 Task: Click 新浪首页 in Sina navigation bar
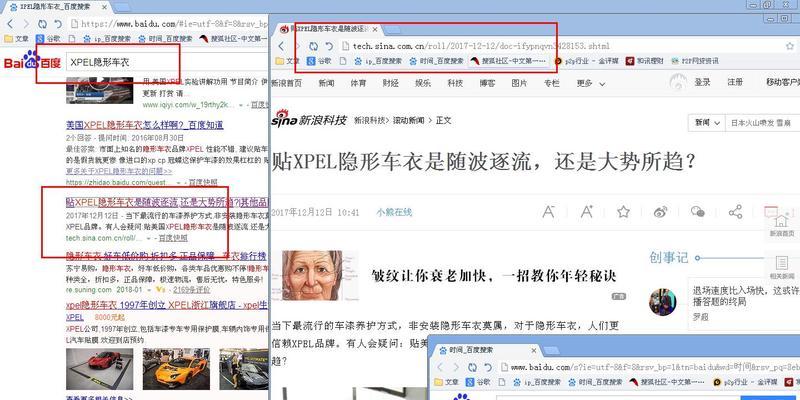(x=287, y=83)
